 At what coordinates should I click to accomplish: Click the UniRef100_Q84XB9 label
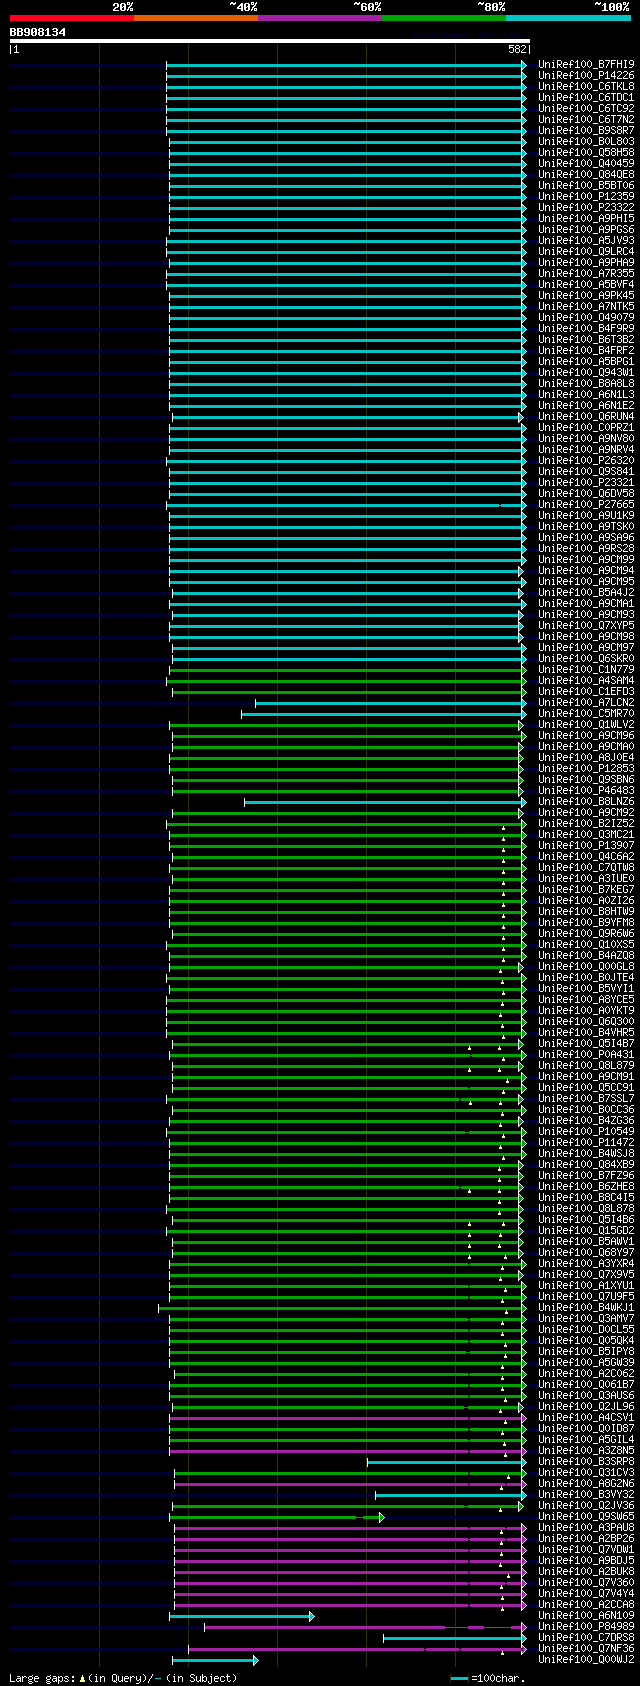(586, 1164)
